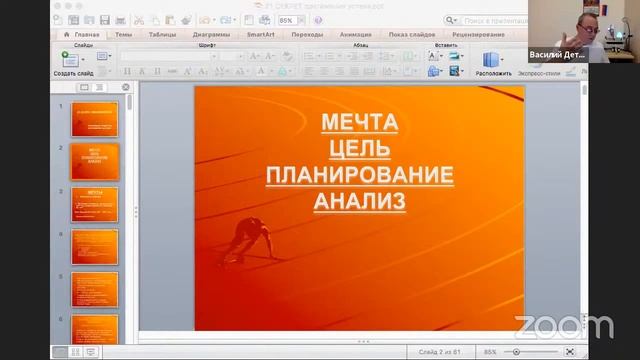Image resolution: width=640 pixels, height=360 pixels.
Task: Show slide thumbnails tab in left pane
Action: (x=84, y=87)
